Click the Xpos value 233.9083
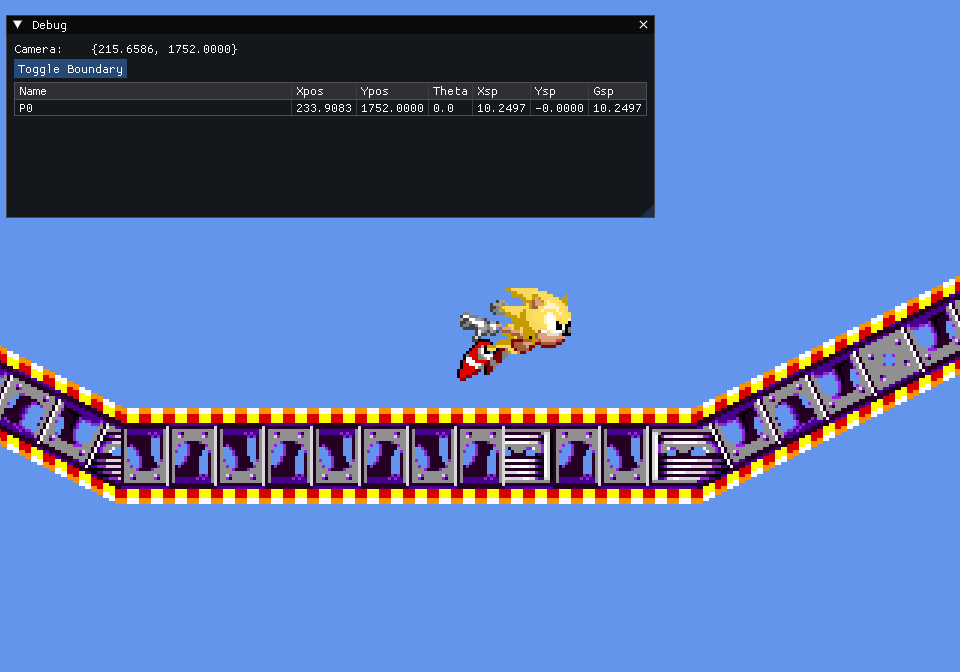Viewport: 960px width, 672px height. [x=323, y=108]
